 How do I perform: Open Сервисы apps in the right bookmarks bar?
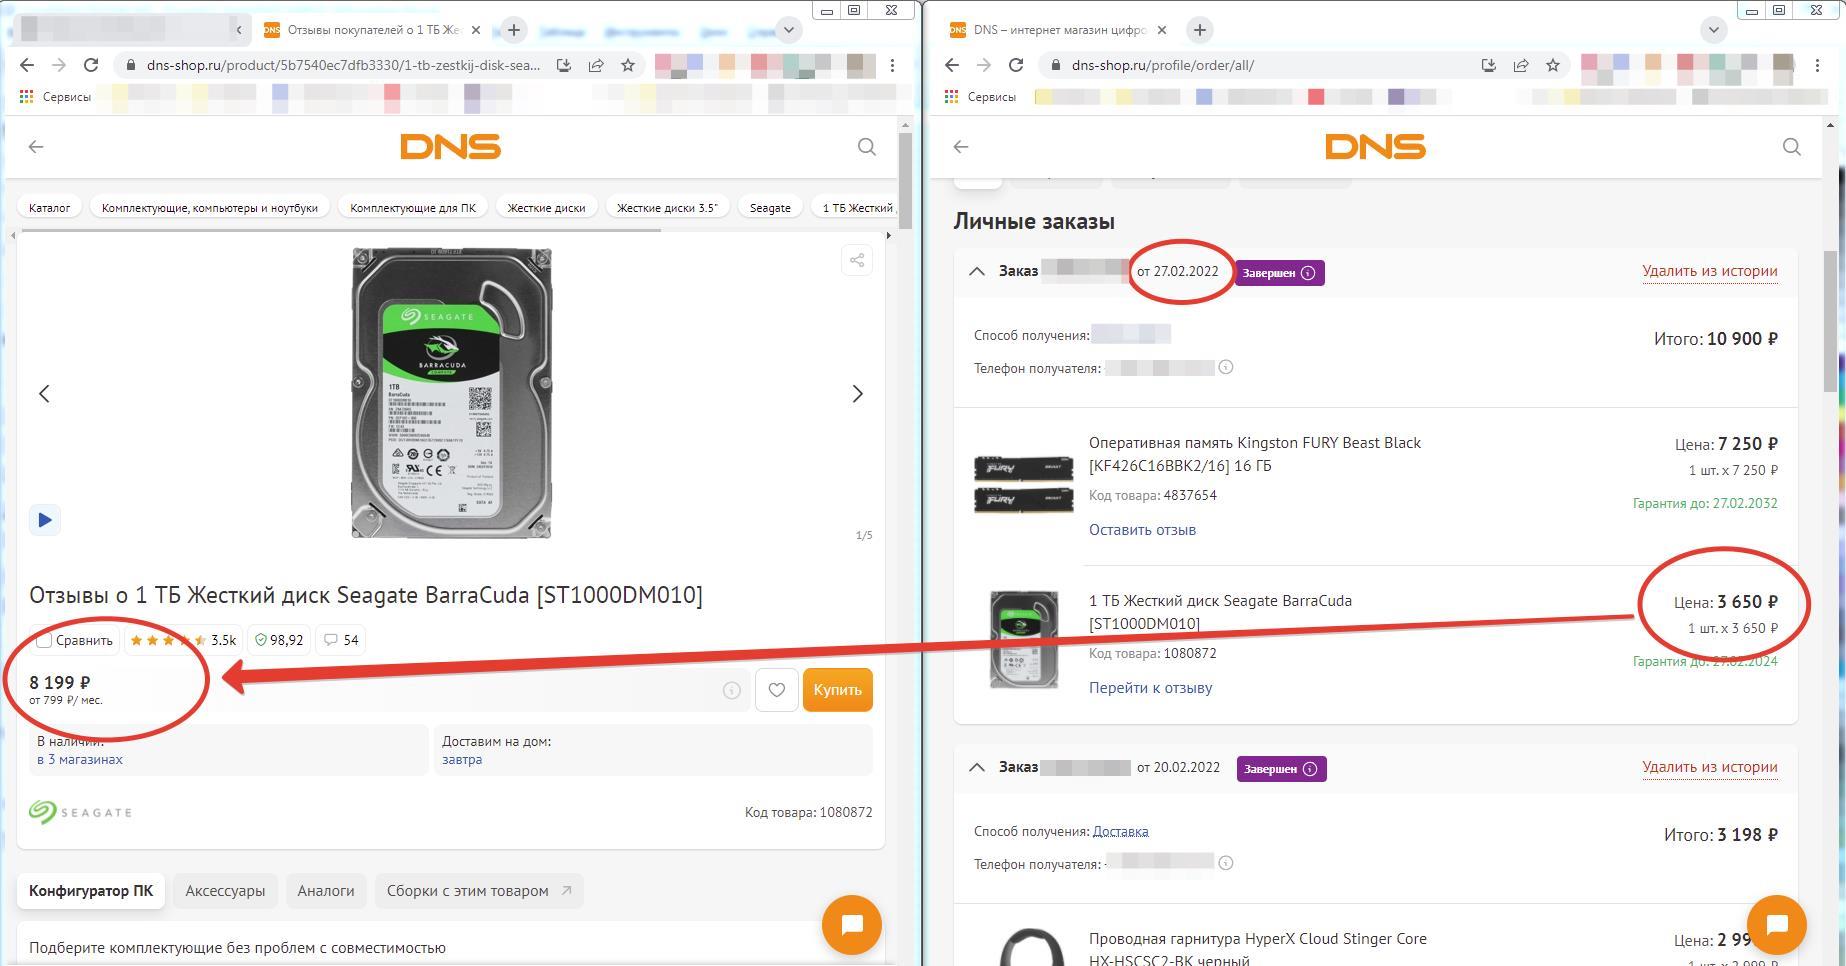pyautogui.click(x=980, y=97)
